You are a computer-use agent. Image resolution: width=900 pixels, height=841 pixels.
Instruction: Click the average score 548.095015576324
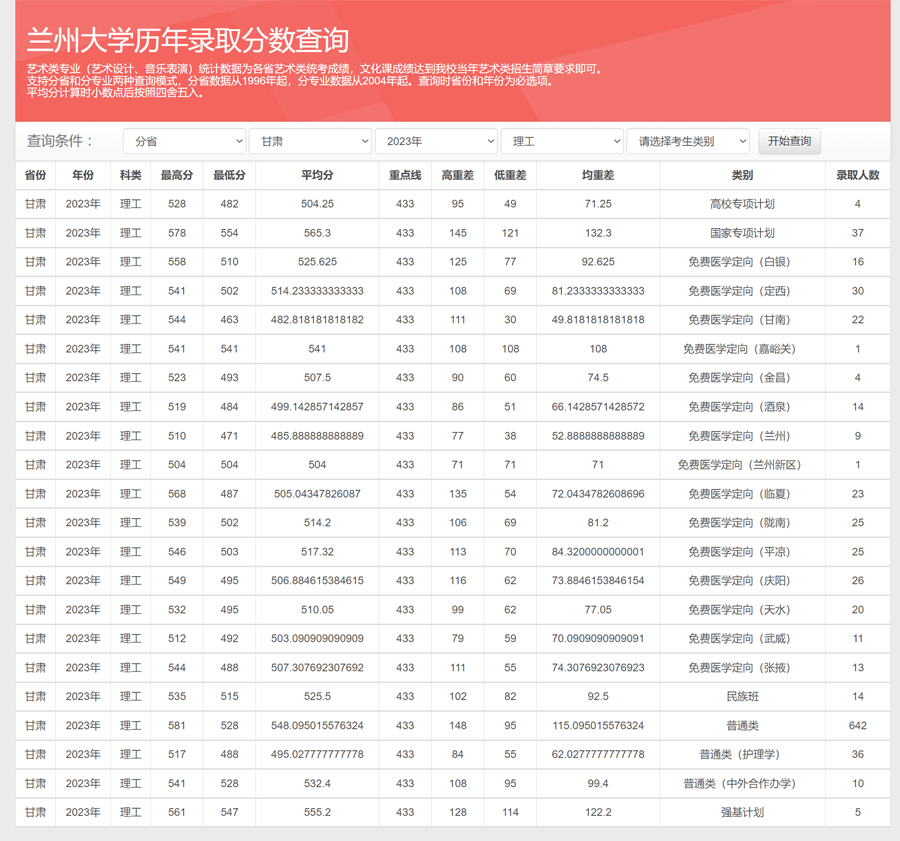point(317,726)
